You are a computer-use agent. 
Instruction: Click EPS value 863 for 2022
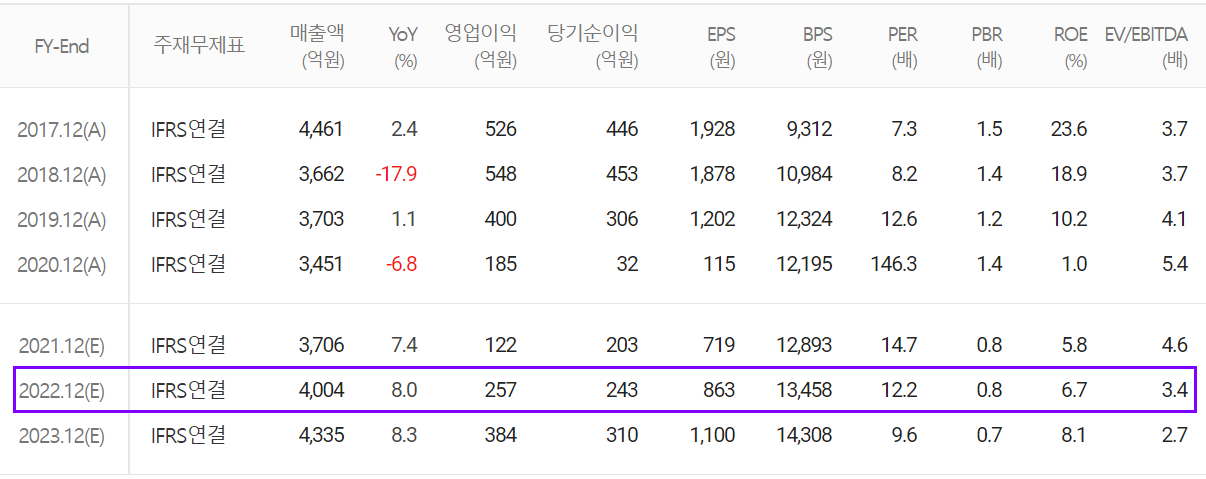(718, 390)
